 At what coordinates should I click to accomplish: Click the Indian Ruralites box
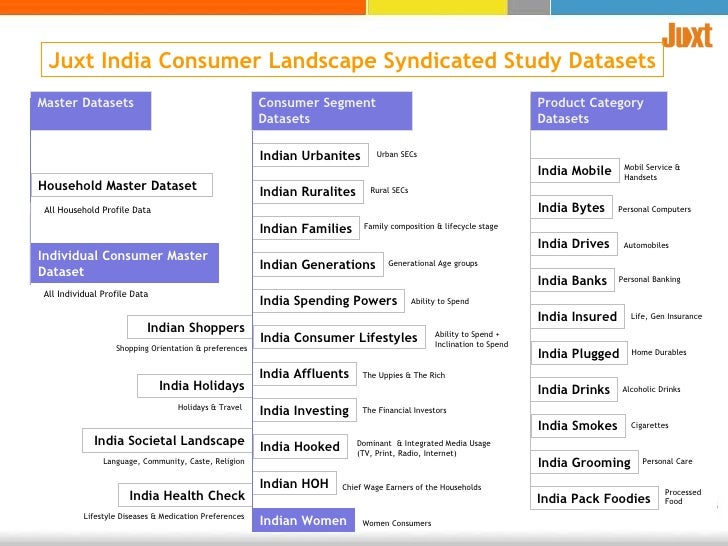click(x=308, y=191)
